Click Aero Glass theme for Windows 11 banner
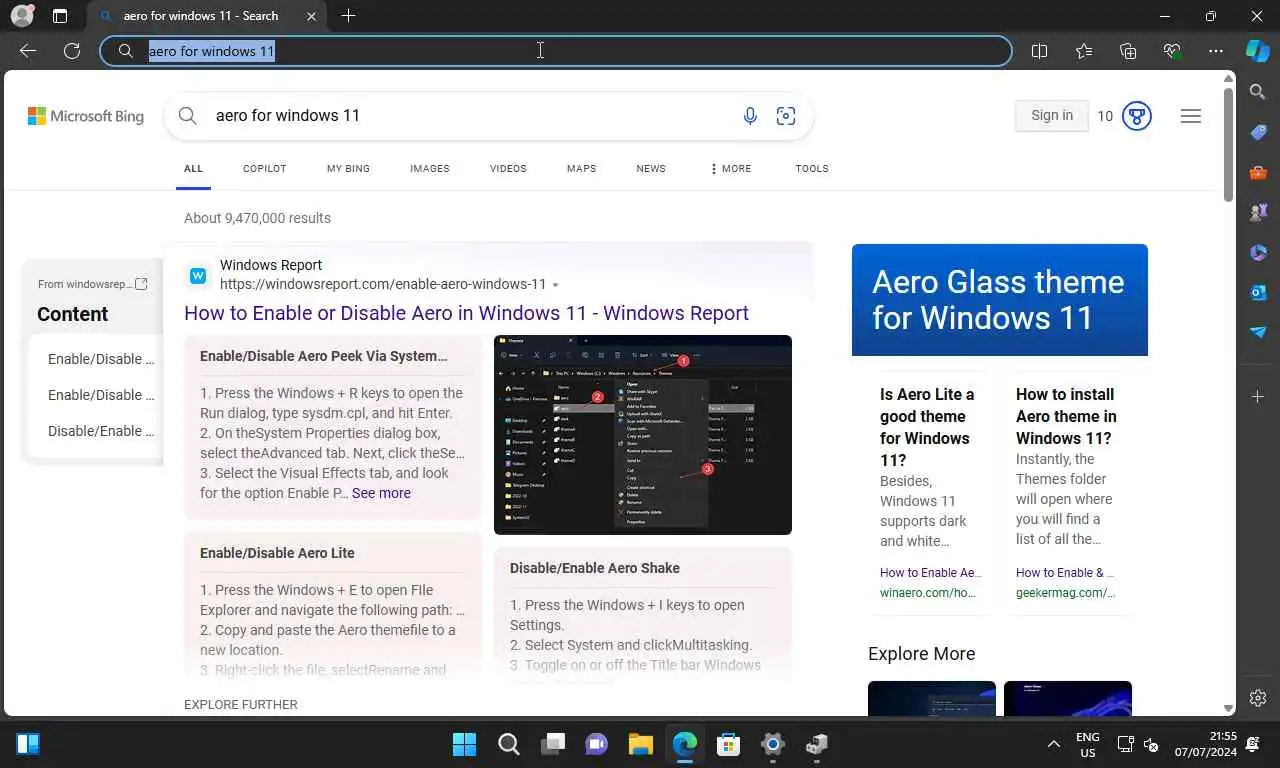Viewport: 1280px width, 768px height. coord(1000,300)
